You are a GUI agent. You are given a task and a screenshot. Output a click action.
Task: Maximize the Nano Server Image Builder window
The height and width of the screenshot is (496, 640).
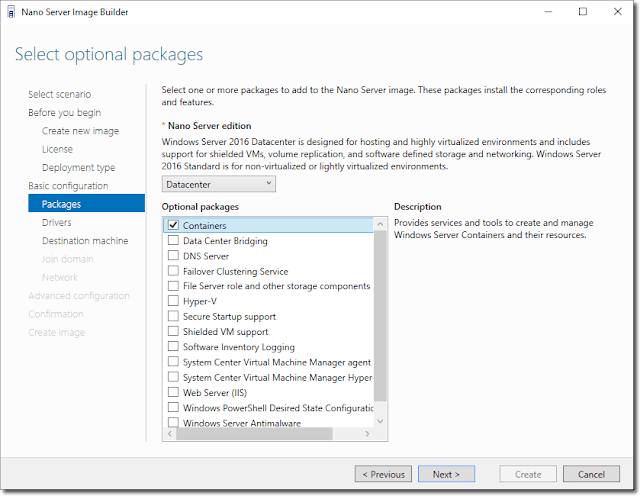click(583, 11)
